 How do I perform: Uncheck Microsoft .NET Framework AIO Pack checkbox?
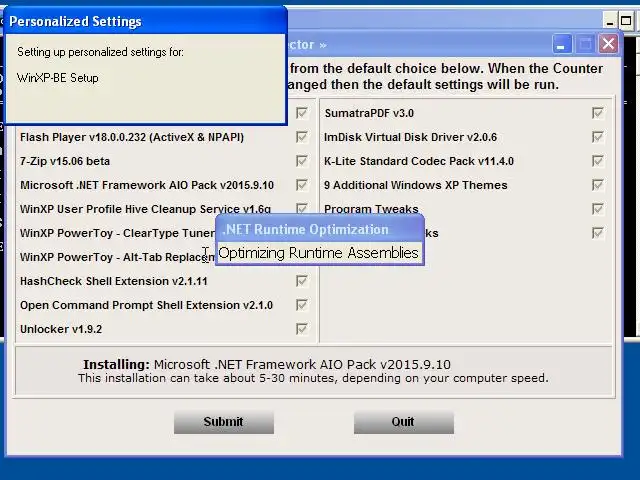point(302,185)
